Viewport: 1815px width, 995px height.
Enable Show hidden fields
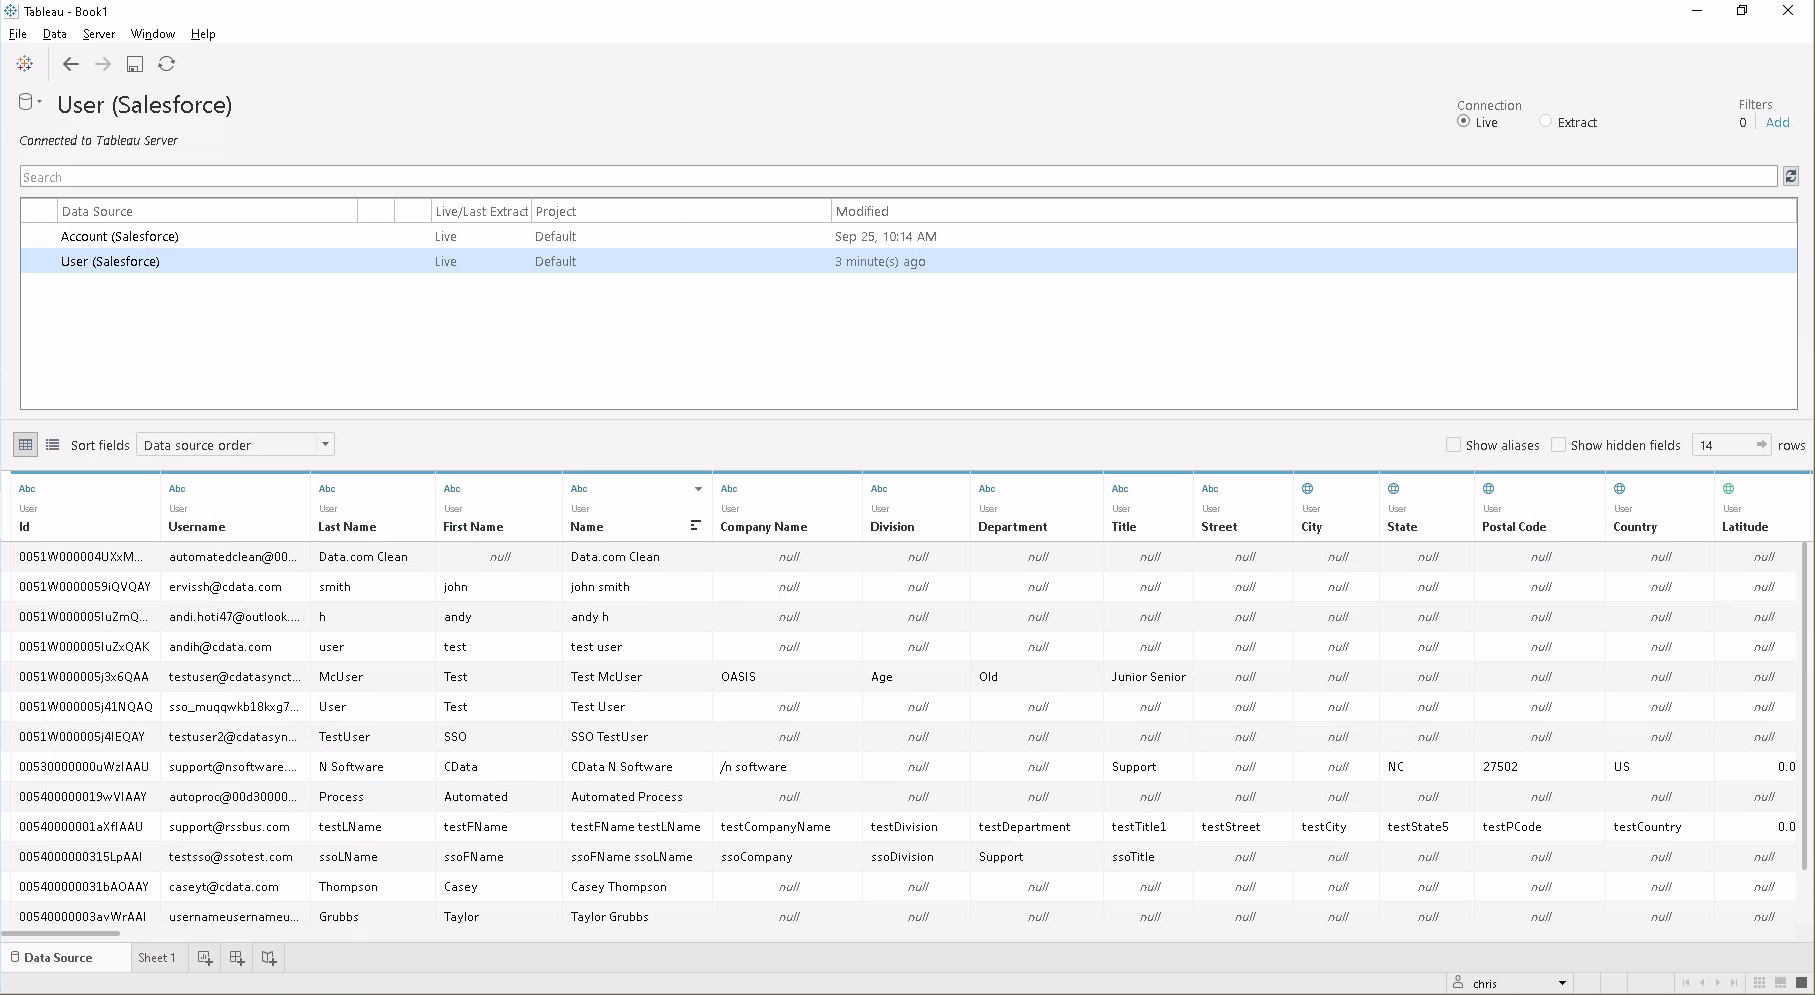pyautogui.click(x=1559, y=445)
